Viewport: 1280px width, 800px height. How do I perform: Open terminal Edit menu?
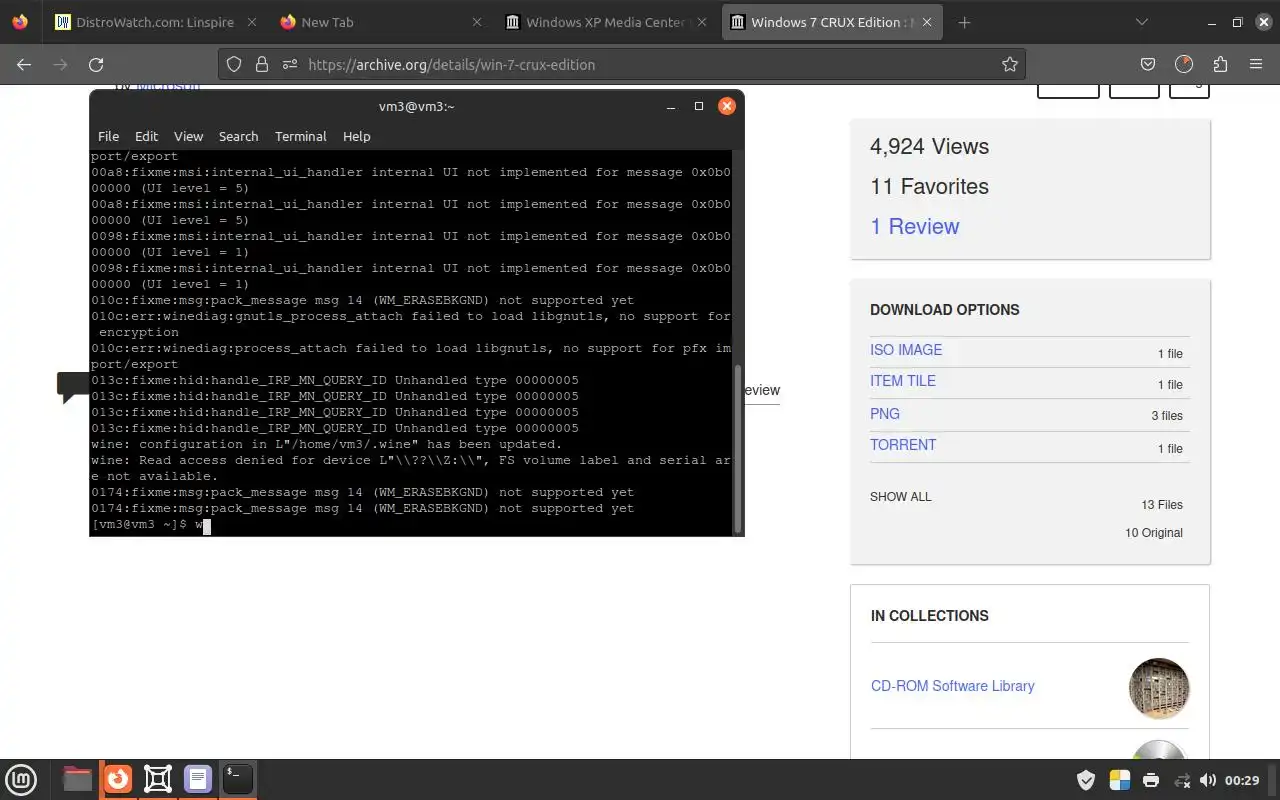[x=146, y=136]
